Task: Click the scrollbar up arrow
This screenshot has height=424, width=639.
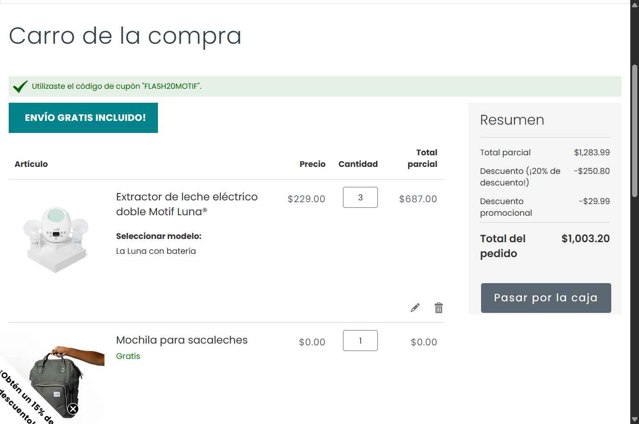Action: [635, 4]
